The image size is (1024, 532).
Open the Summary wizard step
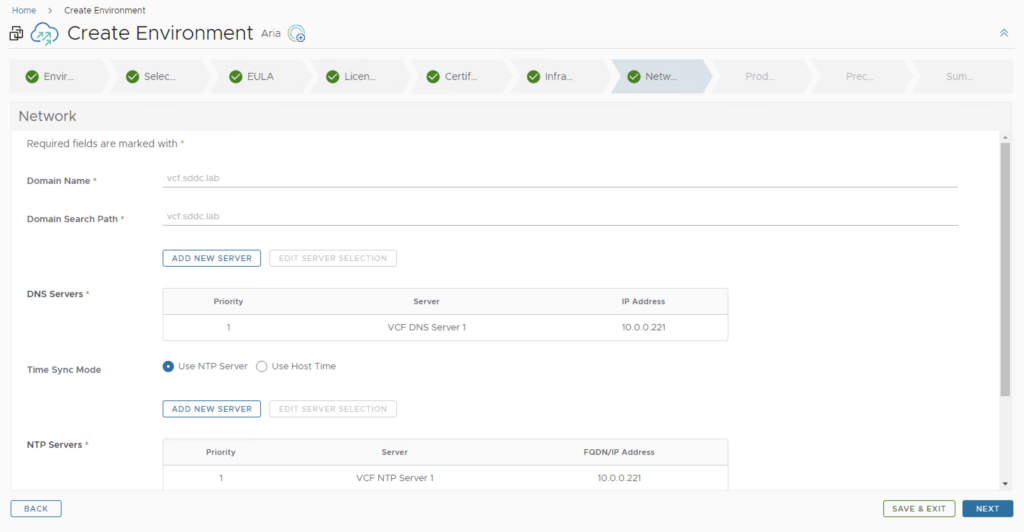[x=958, y=76]
